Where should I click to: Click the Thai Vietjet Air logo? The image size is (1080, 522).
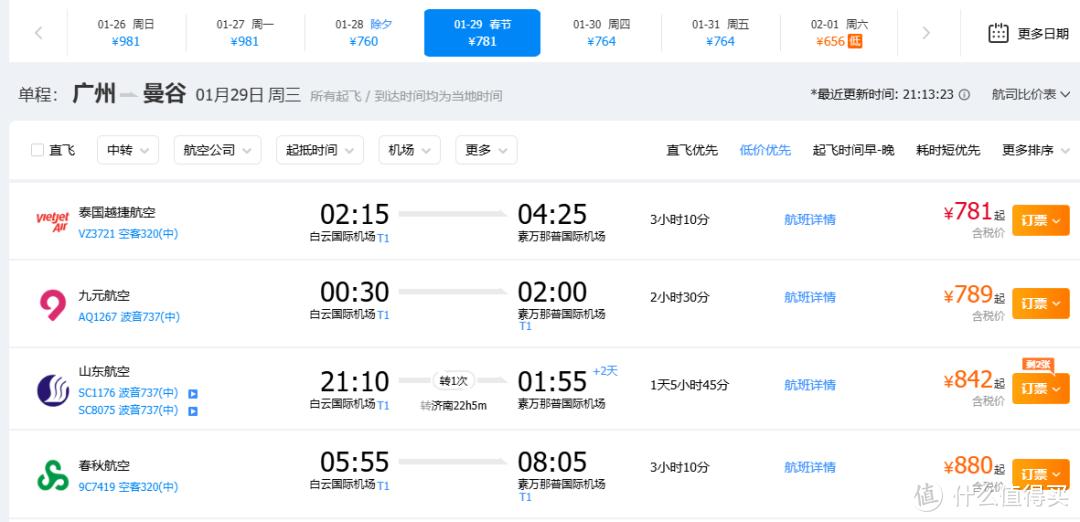coord(52,220)
